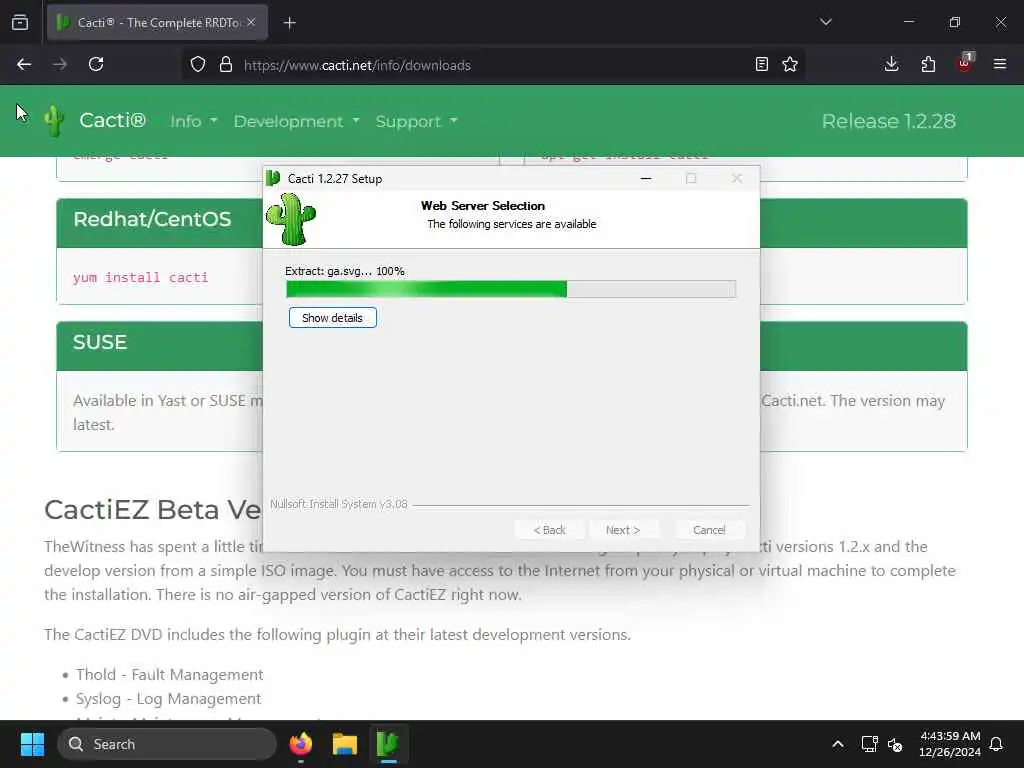Screen dimensions: 1024x768
Task: Expand the Info navigation dropdown
Action: pyautogui.click(x=193, y=121)
